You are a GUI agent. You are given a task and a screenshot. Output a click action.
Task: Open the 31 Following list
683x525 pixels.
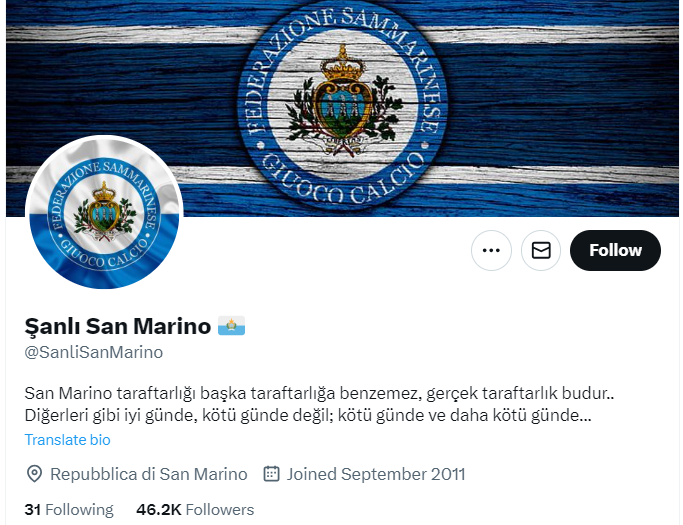pyautogui.click(x=69, y=509)
